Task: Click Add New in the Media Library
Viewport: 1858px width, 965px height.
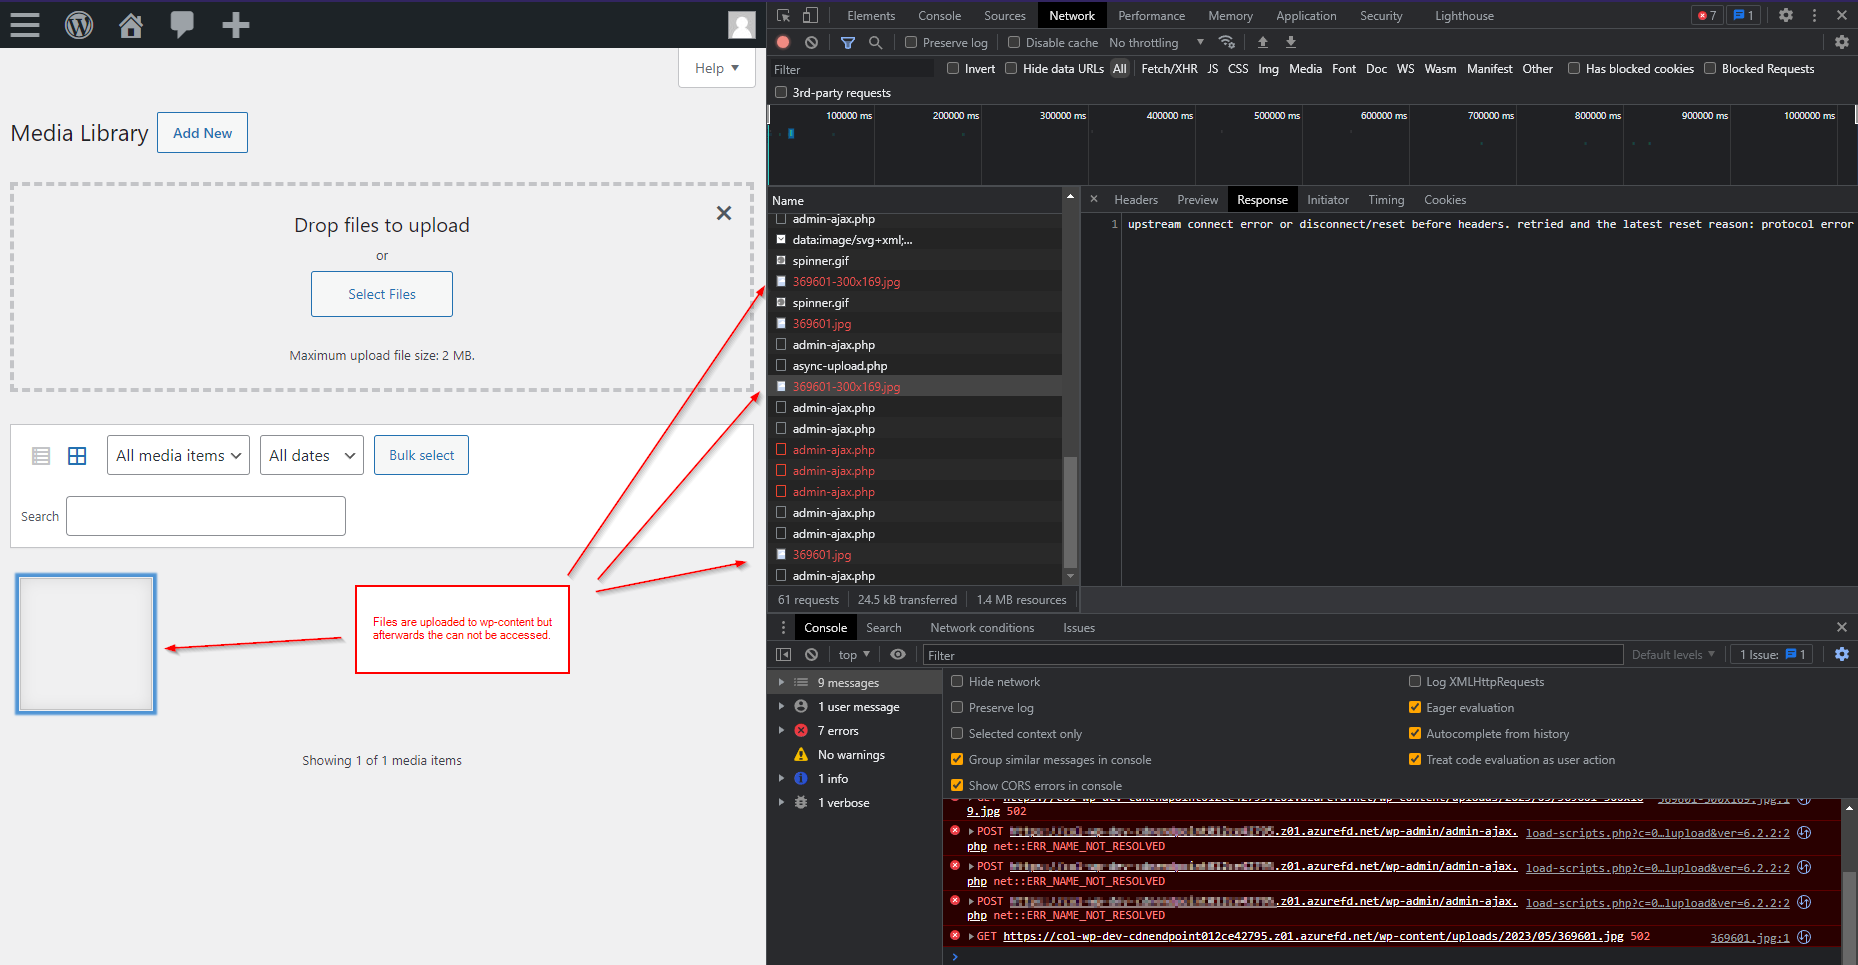Action: point(202,132)
